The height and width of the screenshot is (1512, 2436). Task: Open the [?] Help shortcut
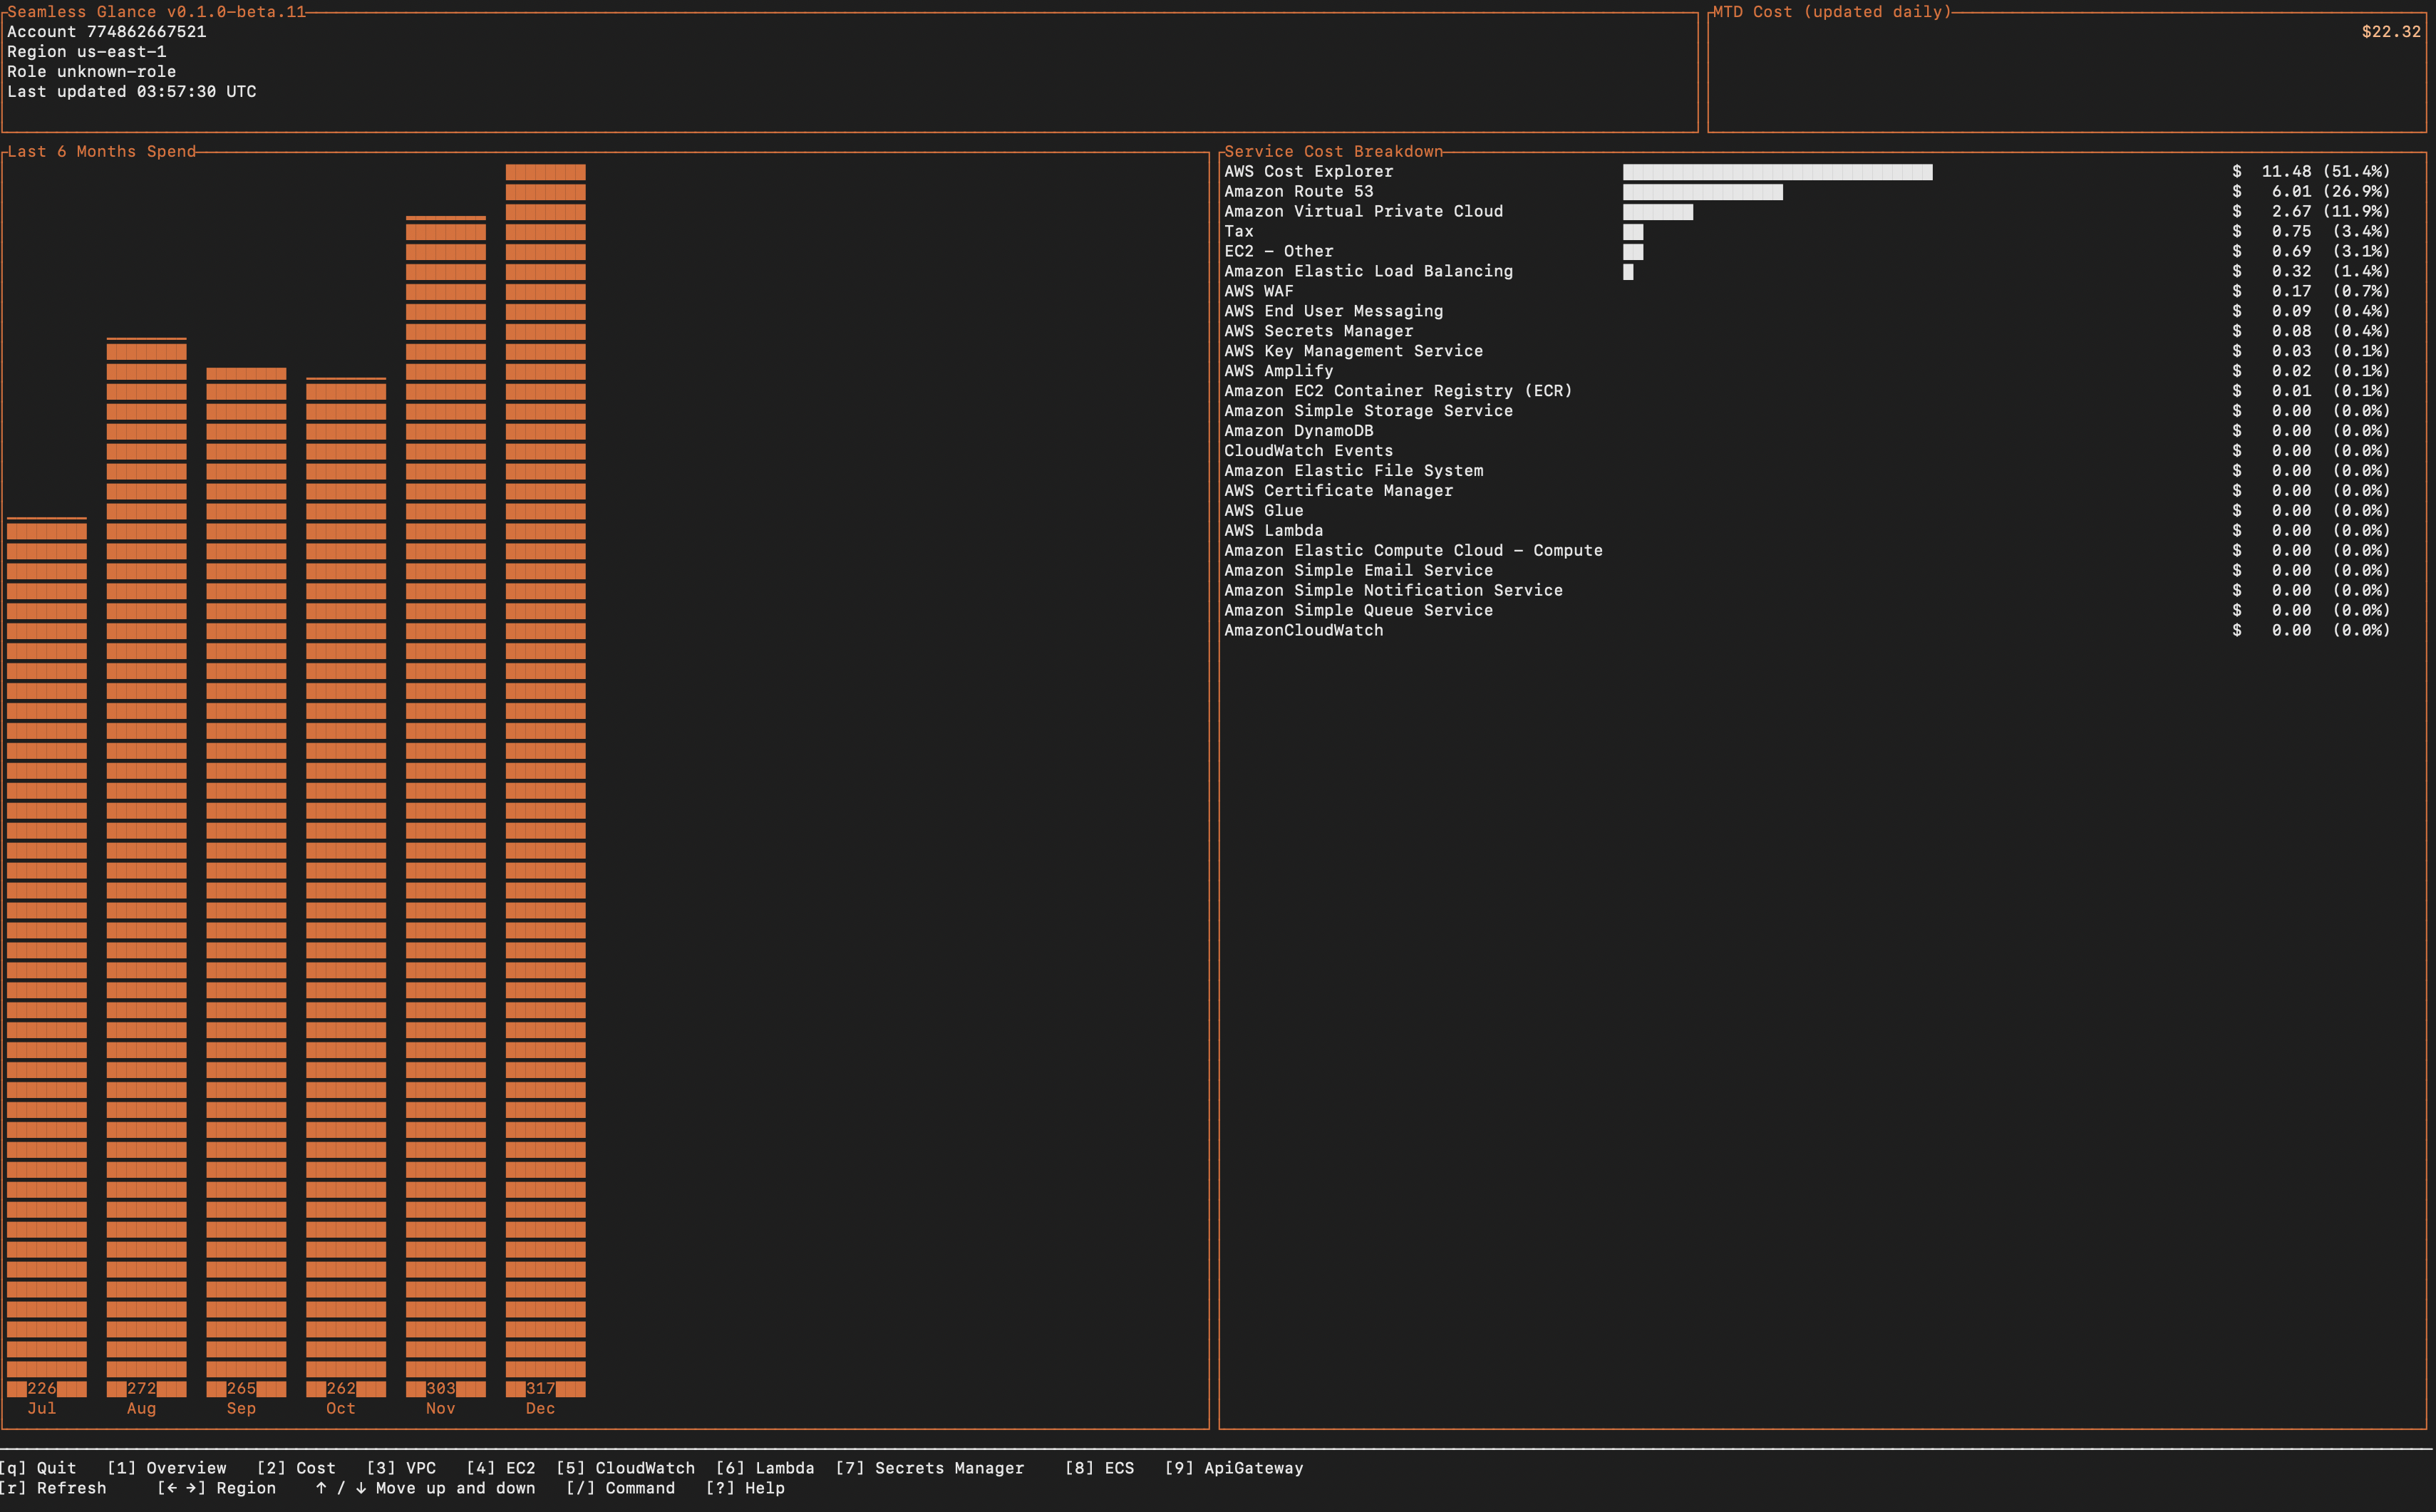click(745, 1488)
